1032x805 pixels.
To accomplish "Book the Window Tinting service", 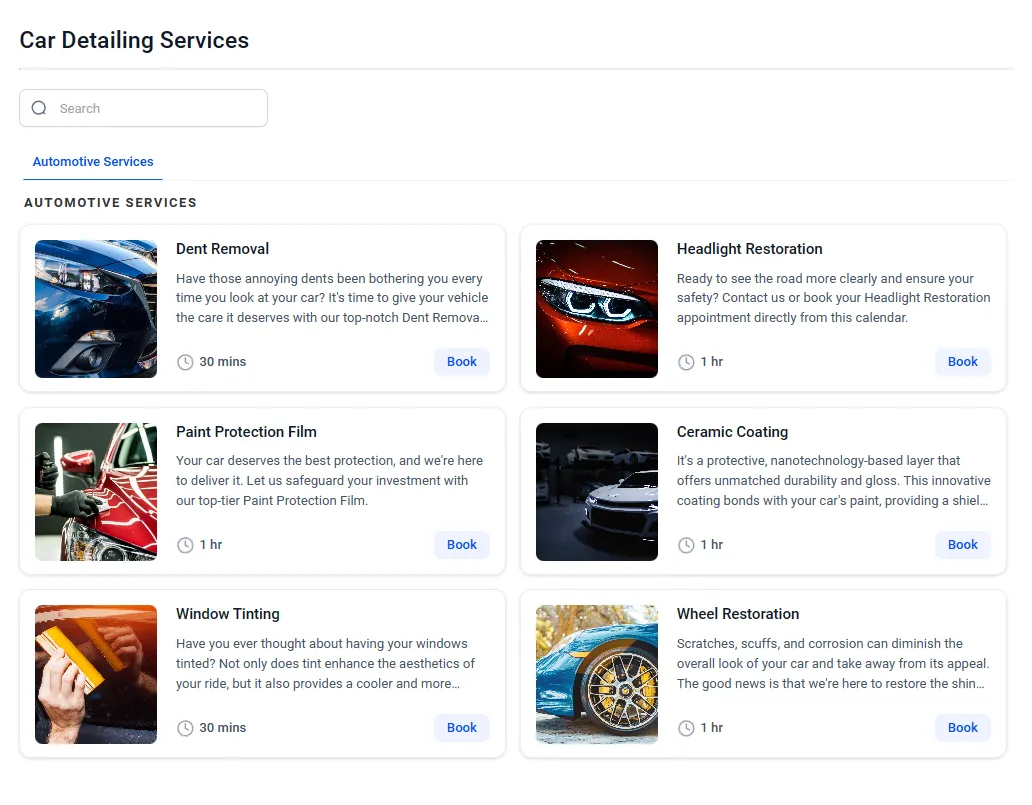I will tap(461, 728).
